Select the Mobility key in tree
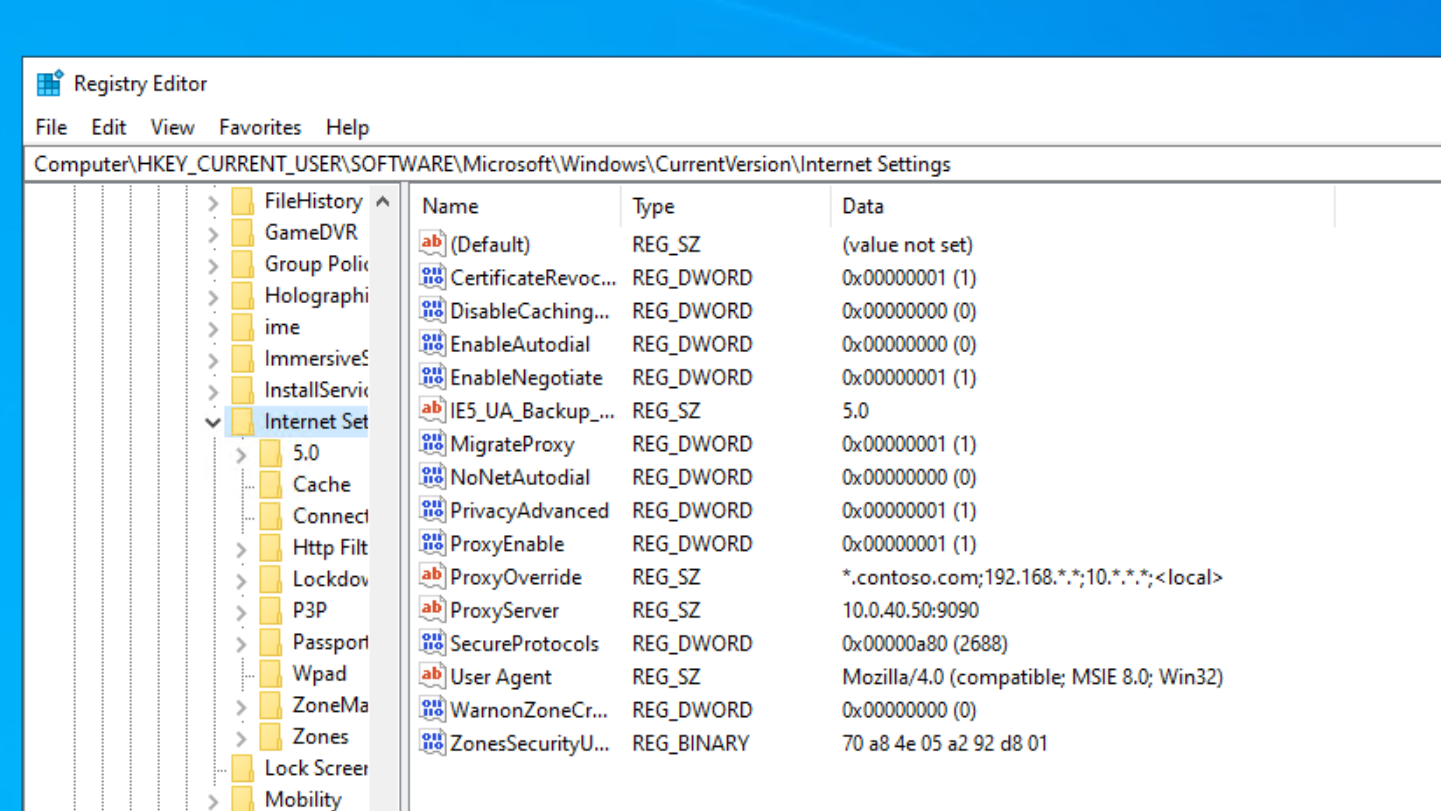The image size is (1441, 811). click(303, 799)
